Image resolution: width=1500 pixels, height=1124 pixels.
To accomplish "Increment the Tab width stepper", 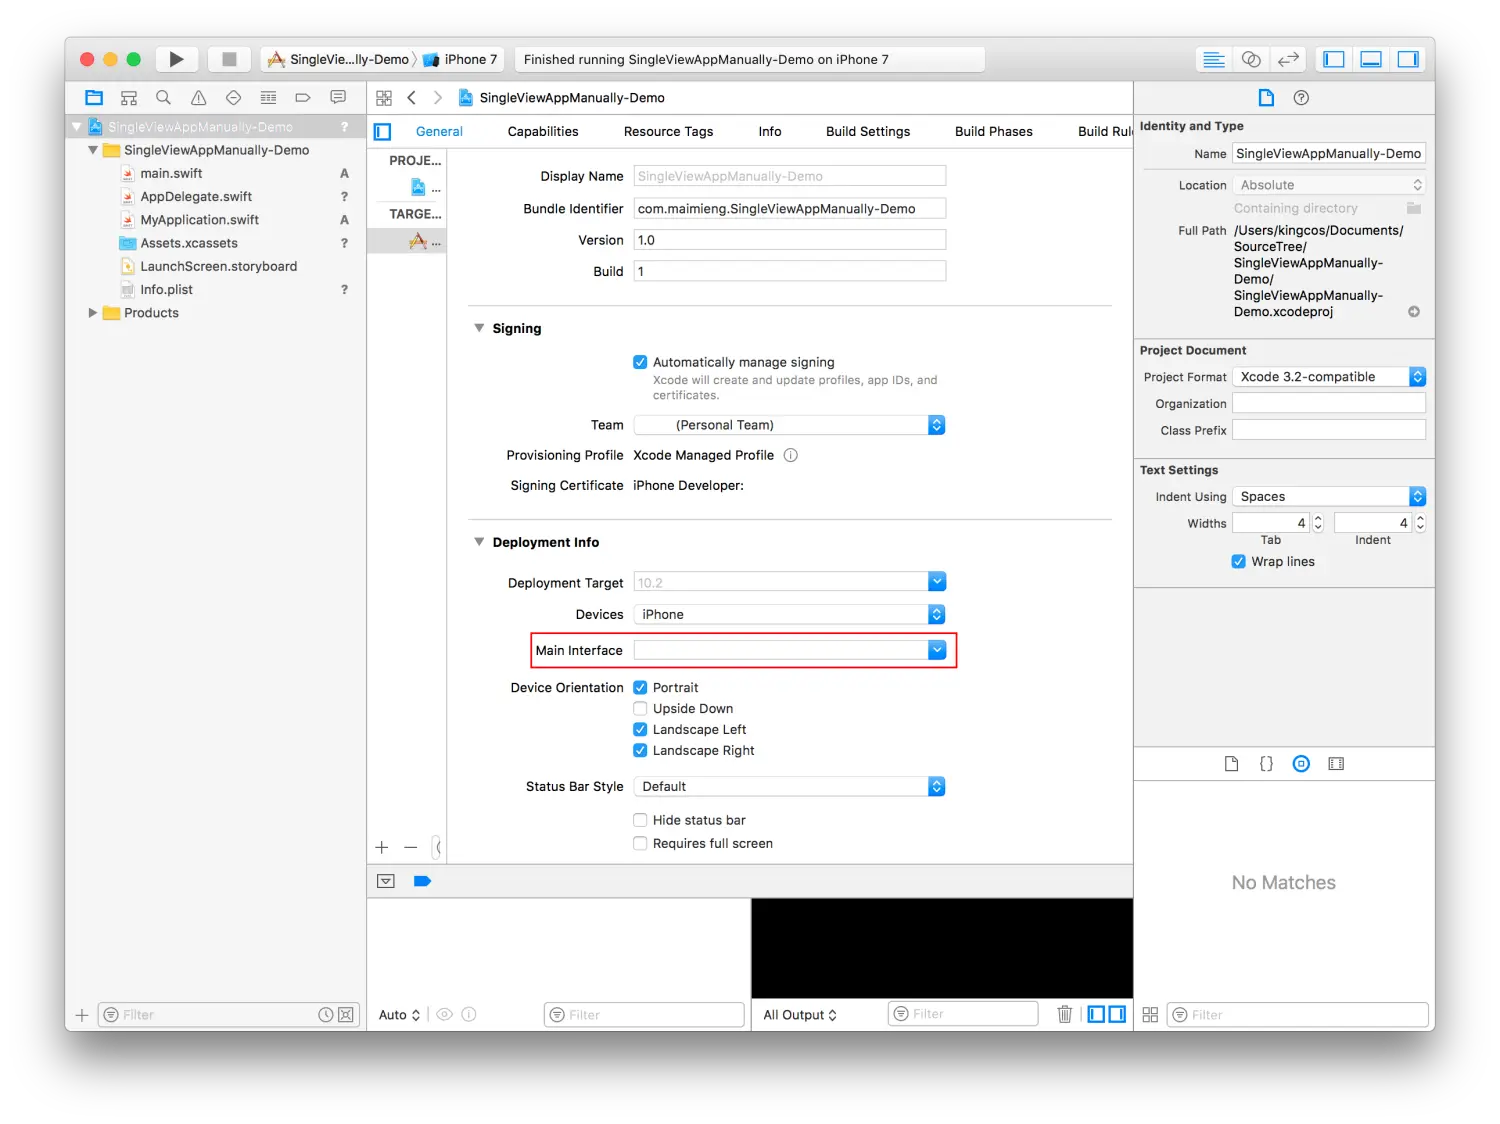I will 1318,518.
